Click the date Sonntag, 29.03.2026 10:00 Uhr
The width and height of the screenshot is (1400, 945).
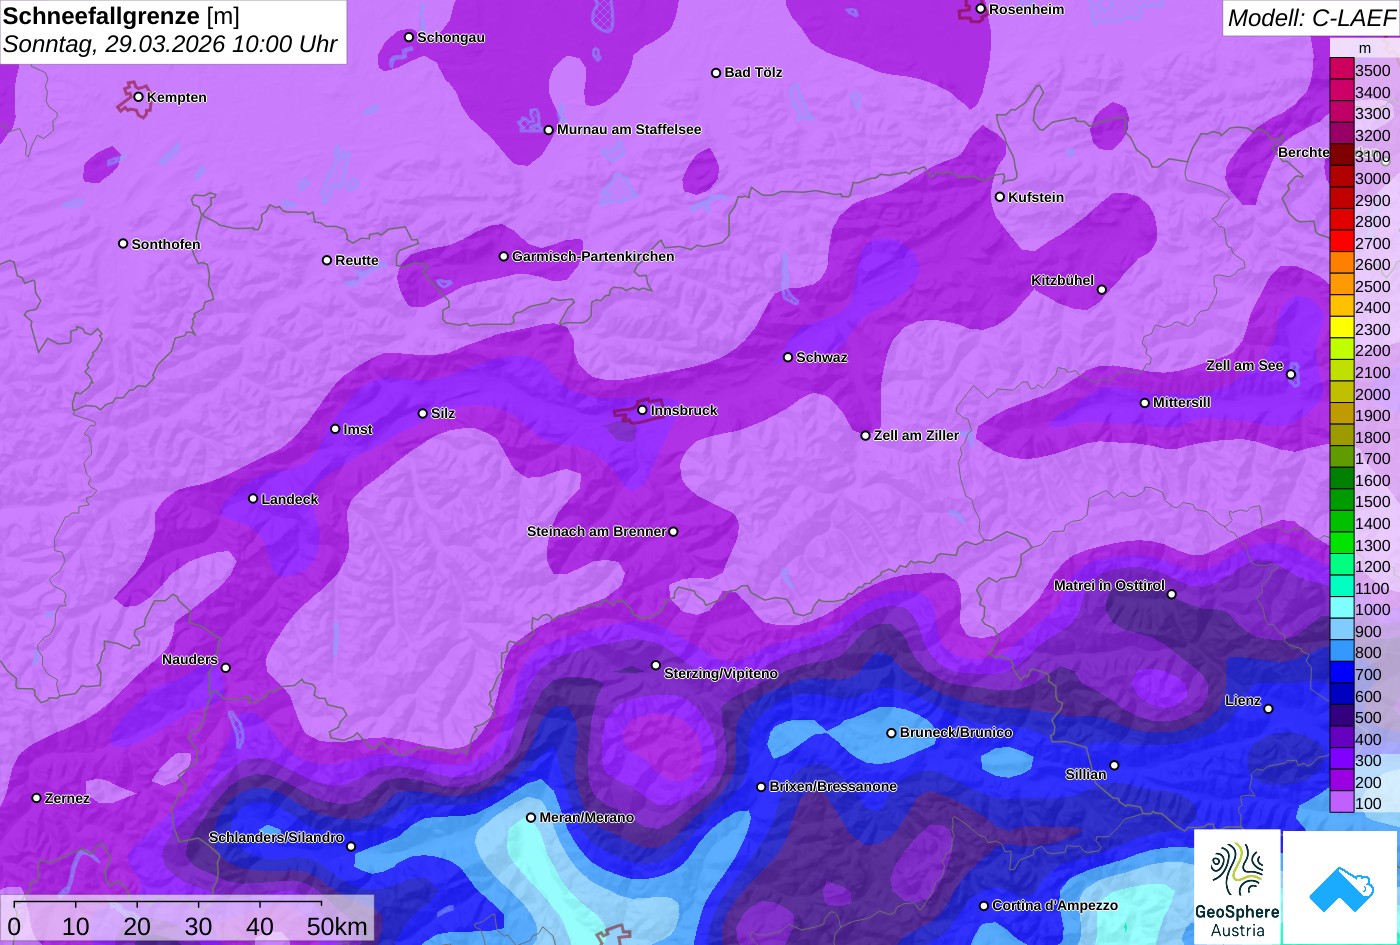171,45
